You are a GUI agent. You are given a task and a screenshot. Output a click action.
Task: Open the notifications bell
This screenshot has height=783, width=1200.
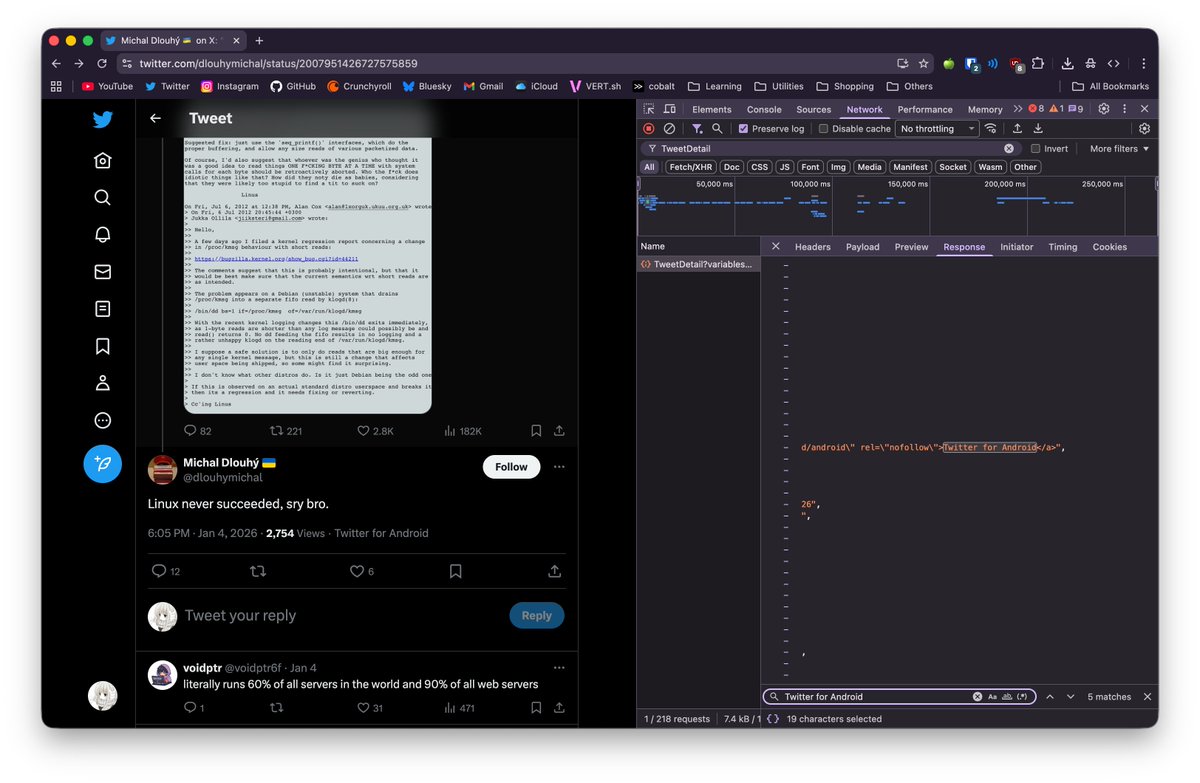click(102, 234)
